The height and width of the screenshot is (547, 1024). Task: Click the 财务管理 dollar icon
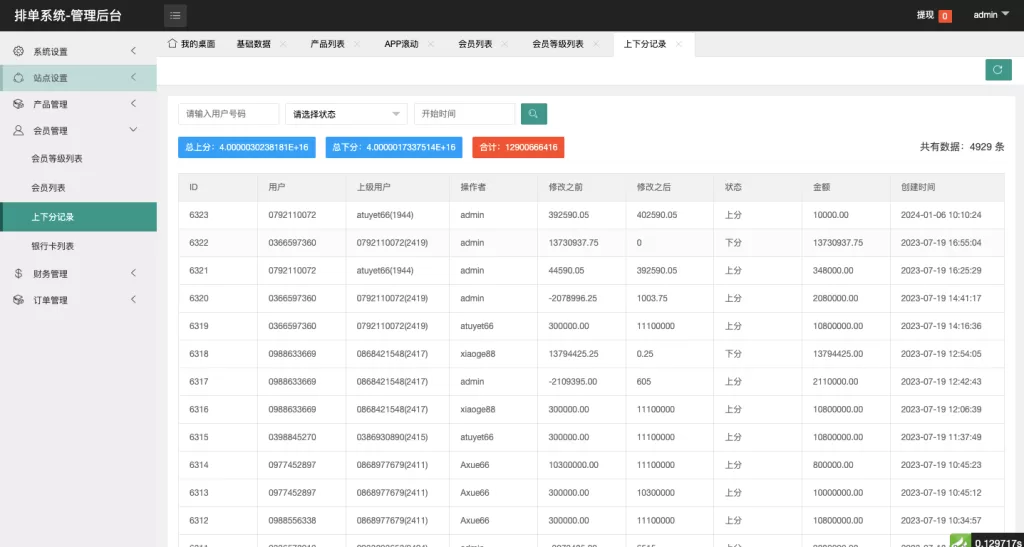(x=18, y=274)
